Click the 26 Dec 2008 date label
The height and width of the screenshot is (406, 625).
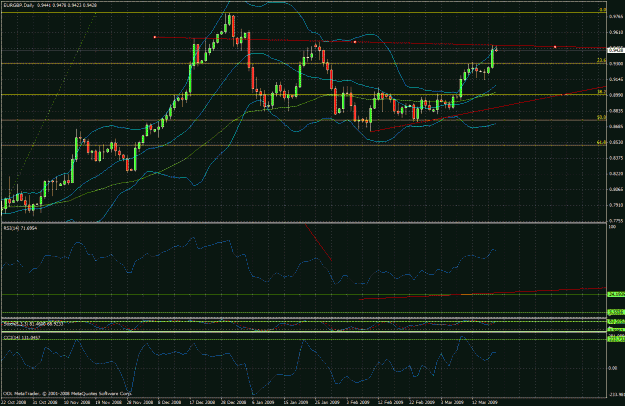point(234,402)
